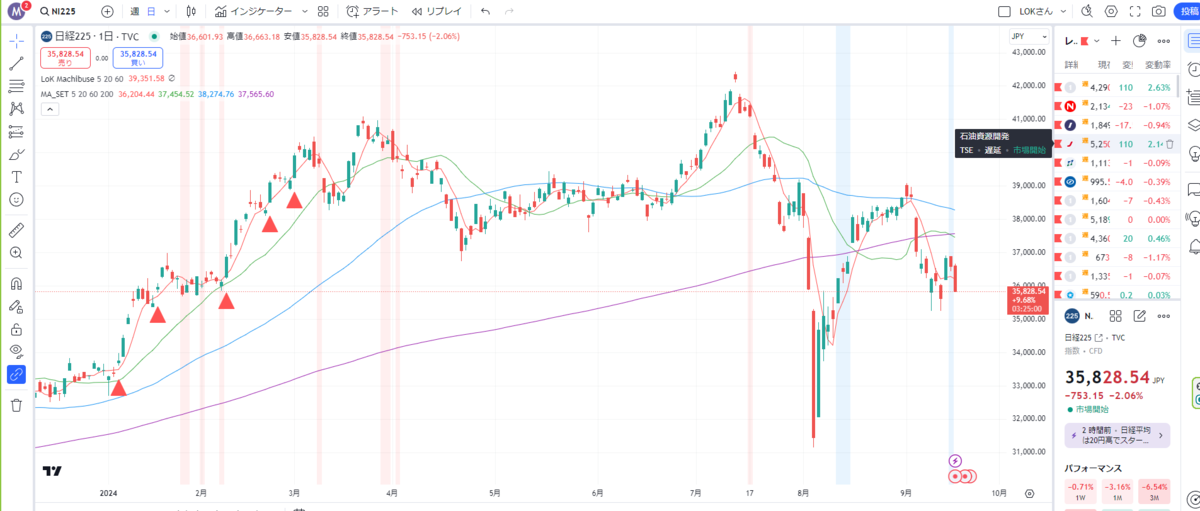Take a chart snapshot with camera
This screenshot has width=1200, height=511.
click(1158, 11)
